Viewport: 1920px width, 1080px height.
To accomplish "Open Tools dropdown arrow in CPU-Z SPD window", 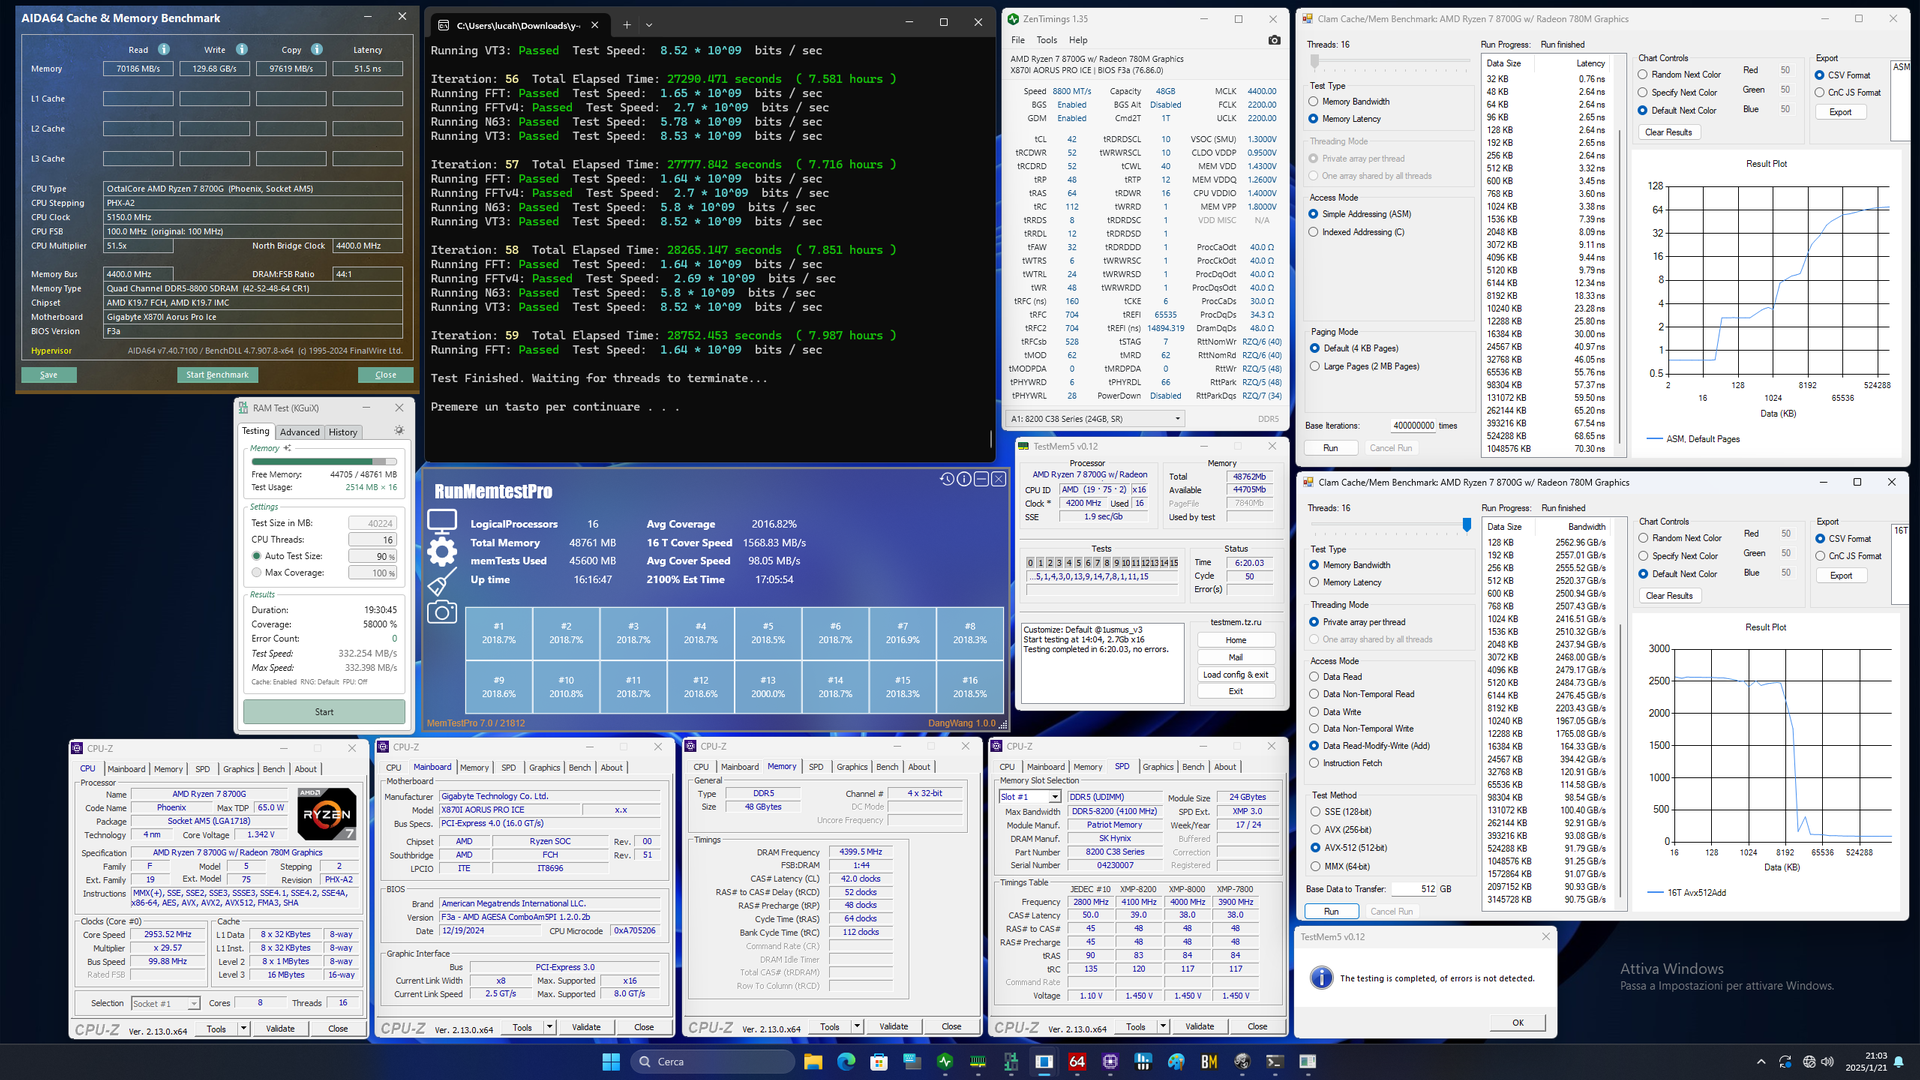I will coord(1163,1026).
